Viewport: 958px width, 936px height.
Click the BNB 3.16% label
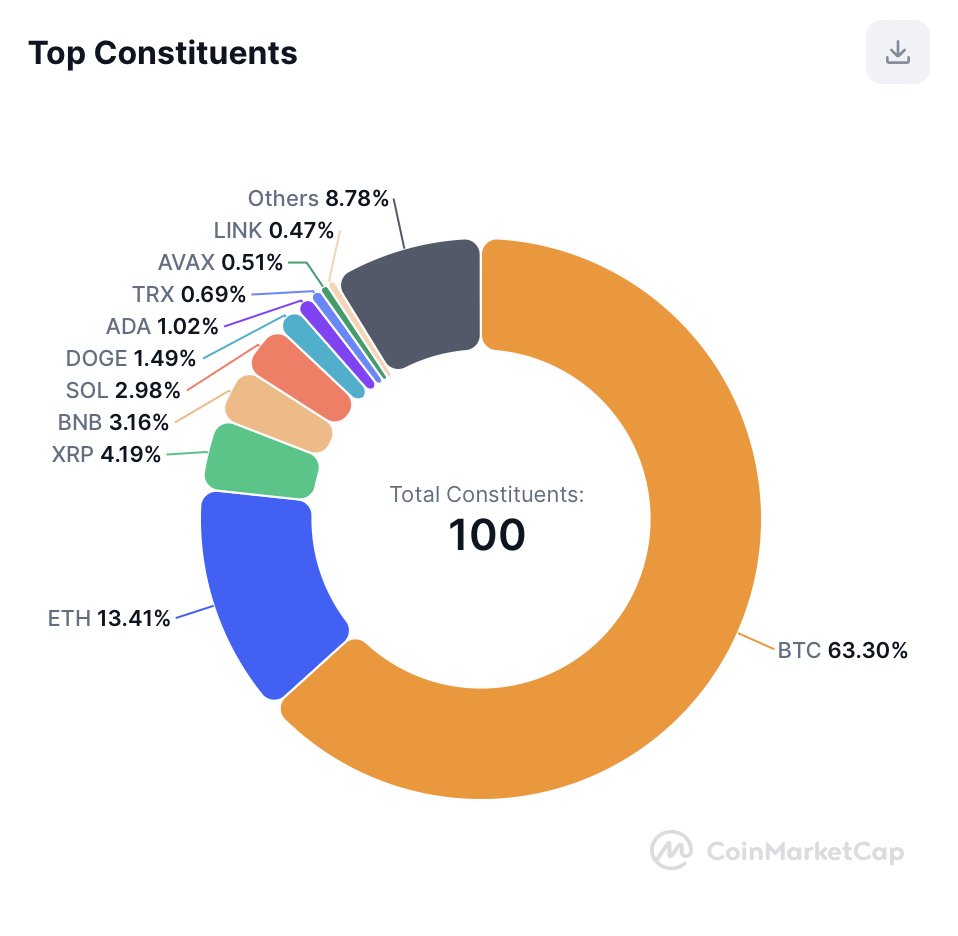[113, 422]
